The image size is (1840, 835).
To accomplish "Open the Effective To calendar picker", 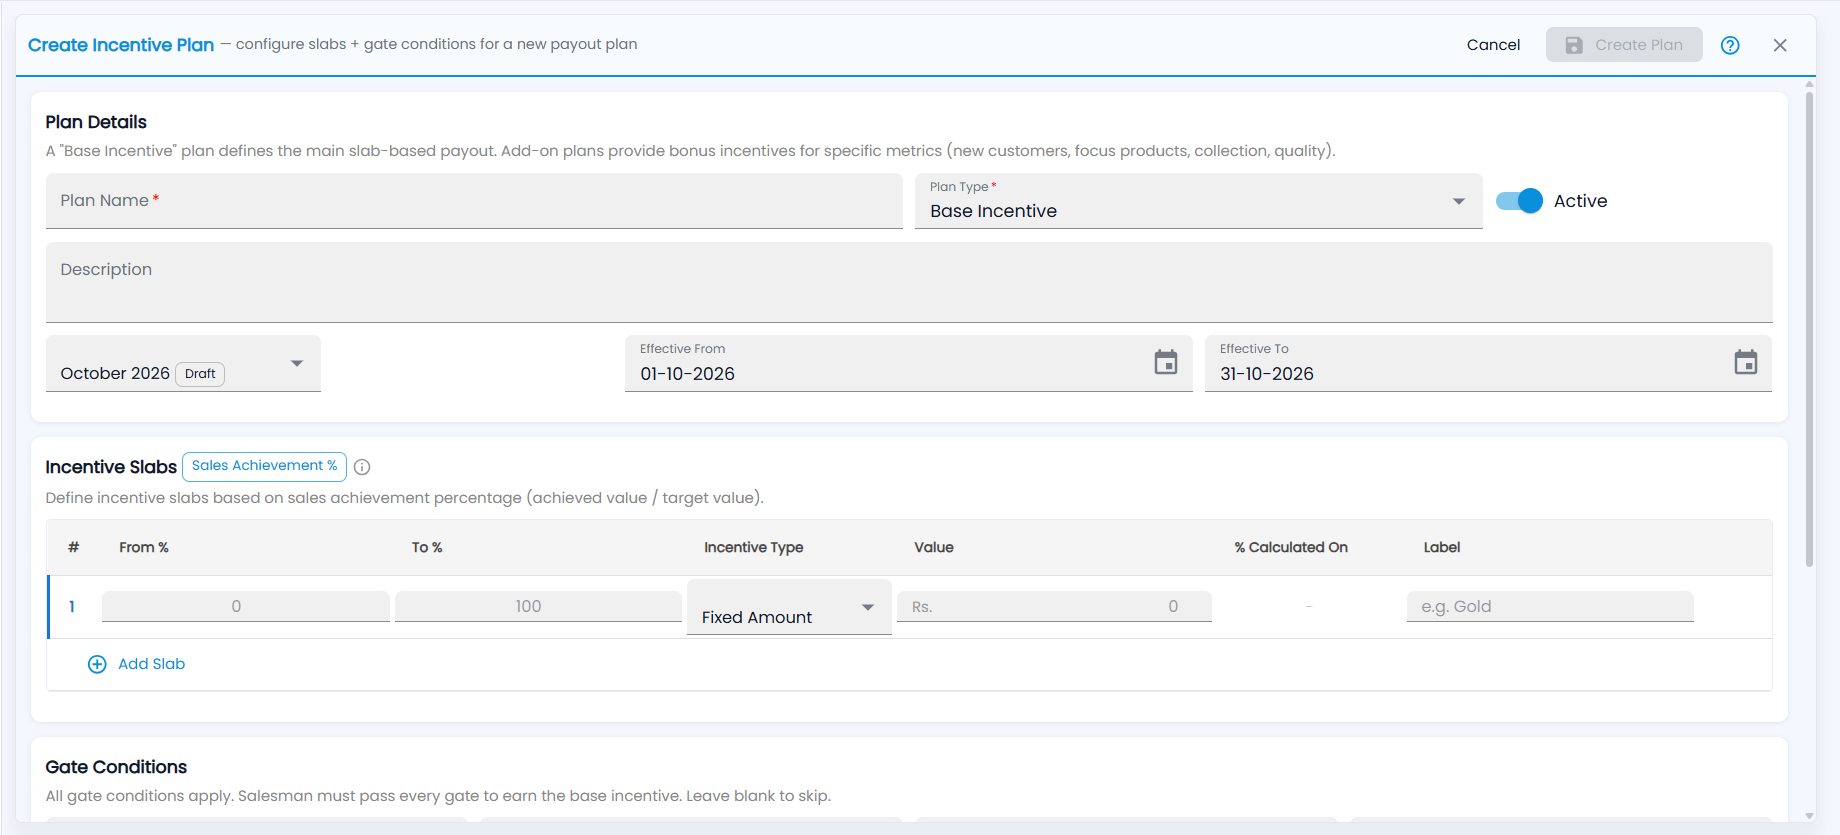I will tap(1746, 362).
